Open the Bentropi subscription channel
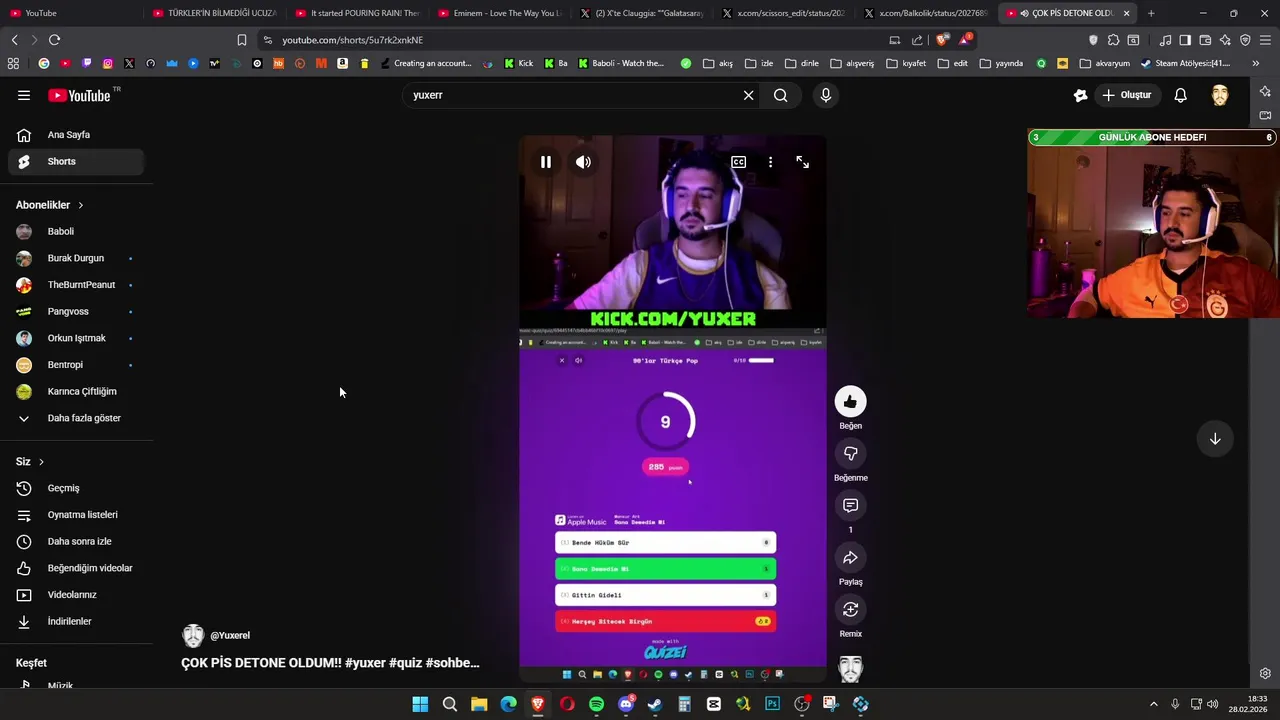The height and width of the screenshot is (720, 1280). (77, 365)
